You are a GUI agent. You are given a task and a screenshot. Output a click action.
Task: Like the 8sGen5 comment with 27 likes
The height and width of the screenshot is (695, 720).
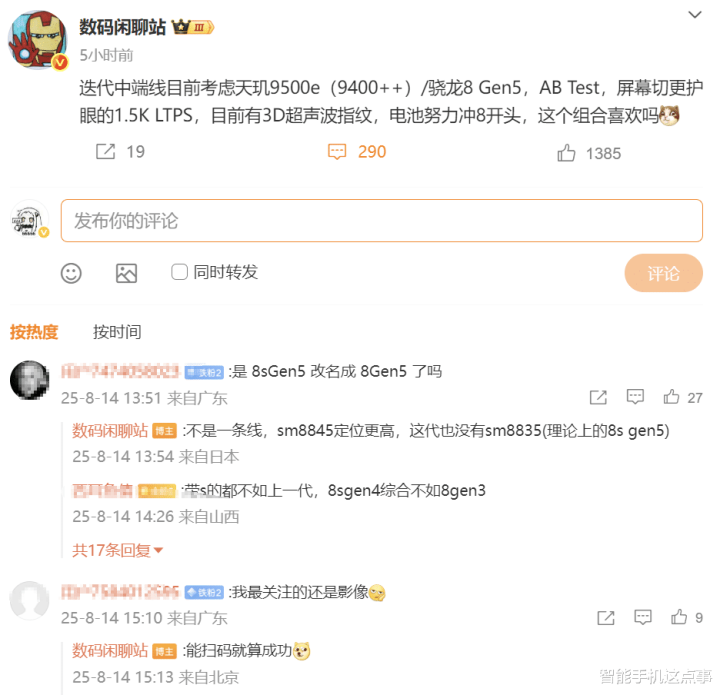click(671, 397)
